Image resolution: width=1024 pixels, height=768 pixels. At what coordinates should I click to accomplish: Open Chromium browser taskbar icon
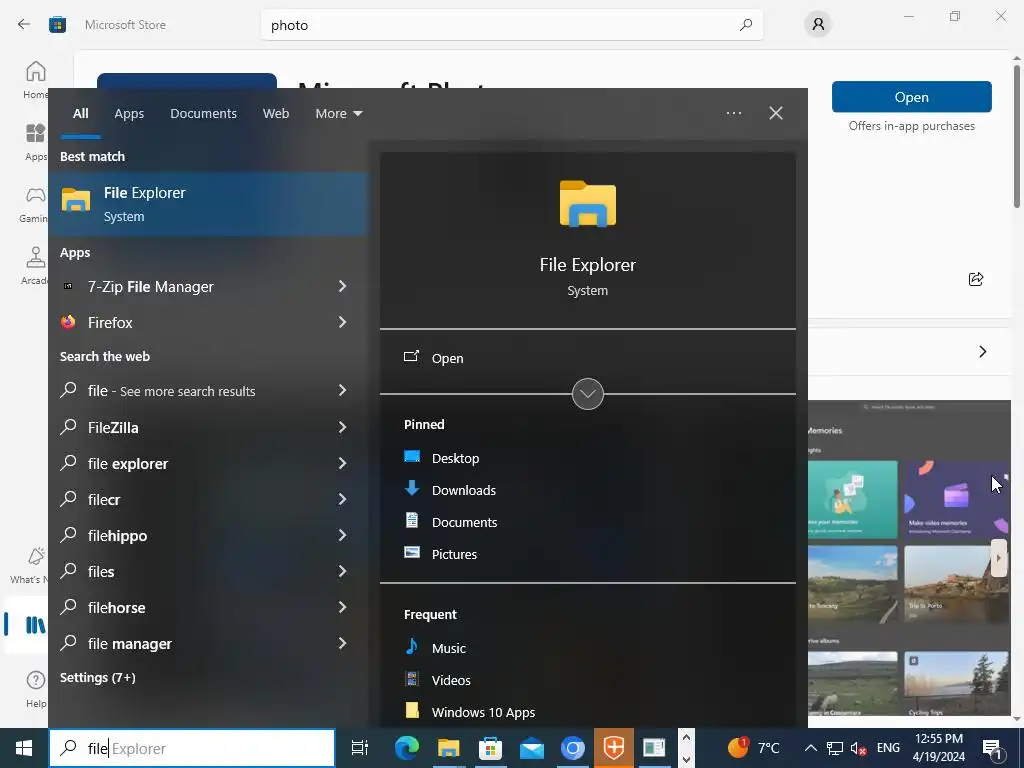coord(573,748)
